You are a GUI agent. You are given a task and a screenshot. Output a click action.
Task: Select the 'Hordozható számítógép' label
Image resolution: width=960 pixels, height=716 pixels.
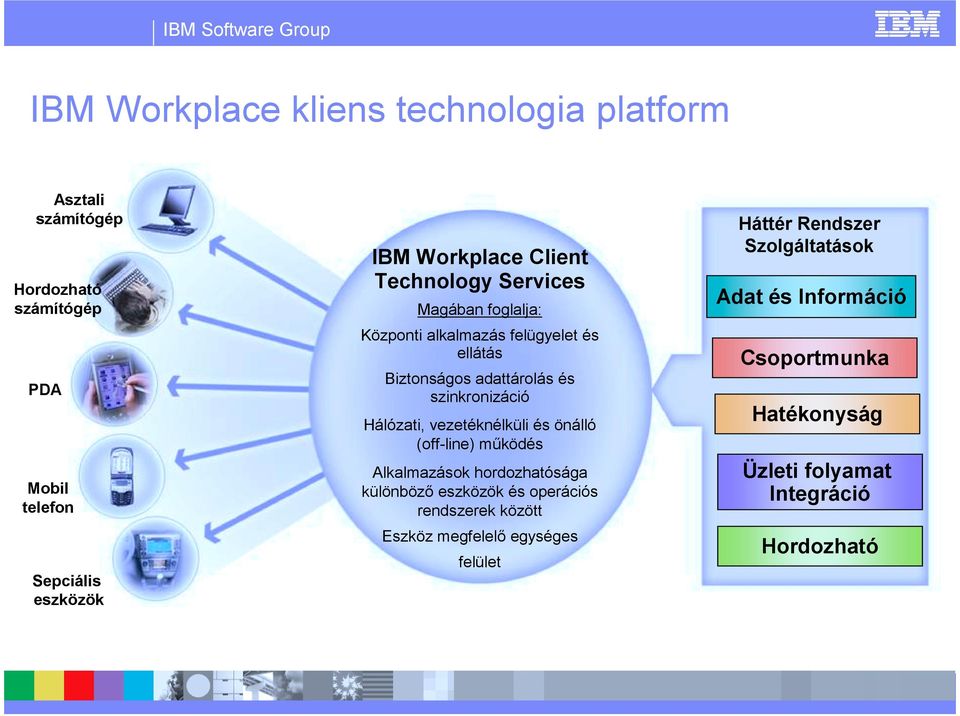[58, 298]
